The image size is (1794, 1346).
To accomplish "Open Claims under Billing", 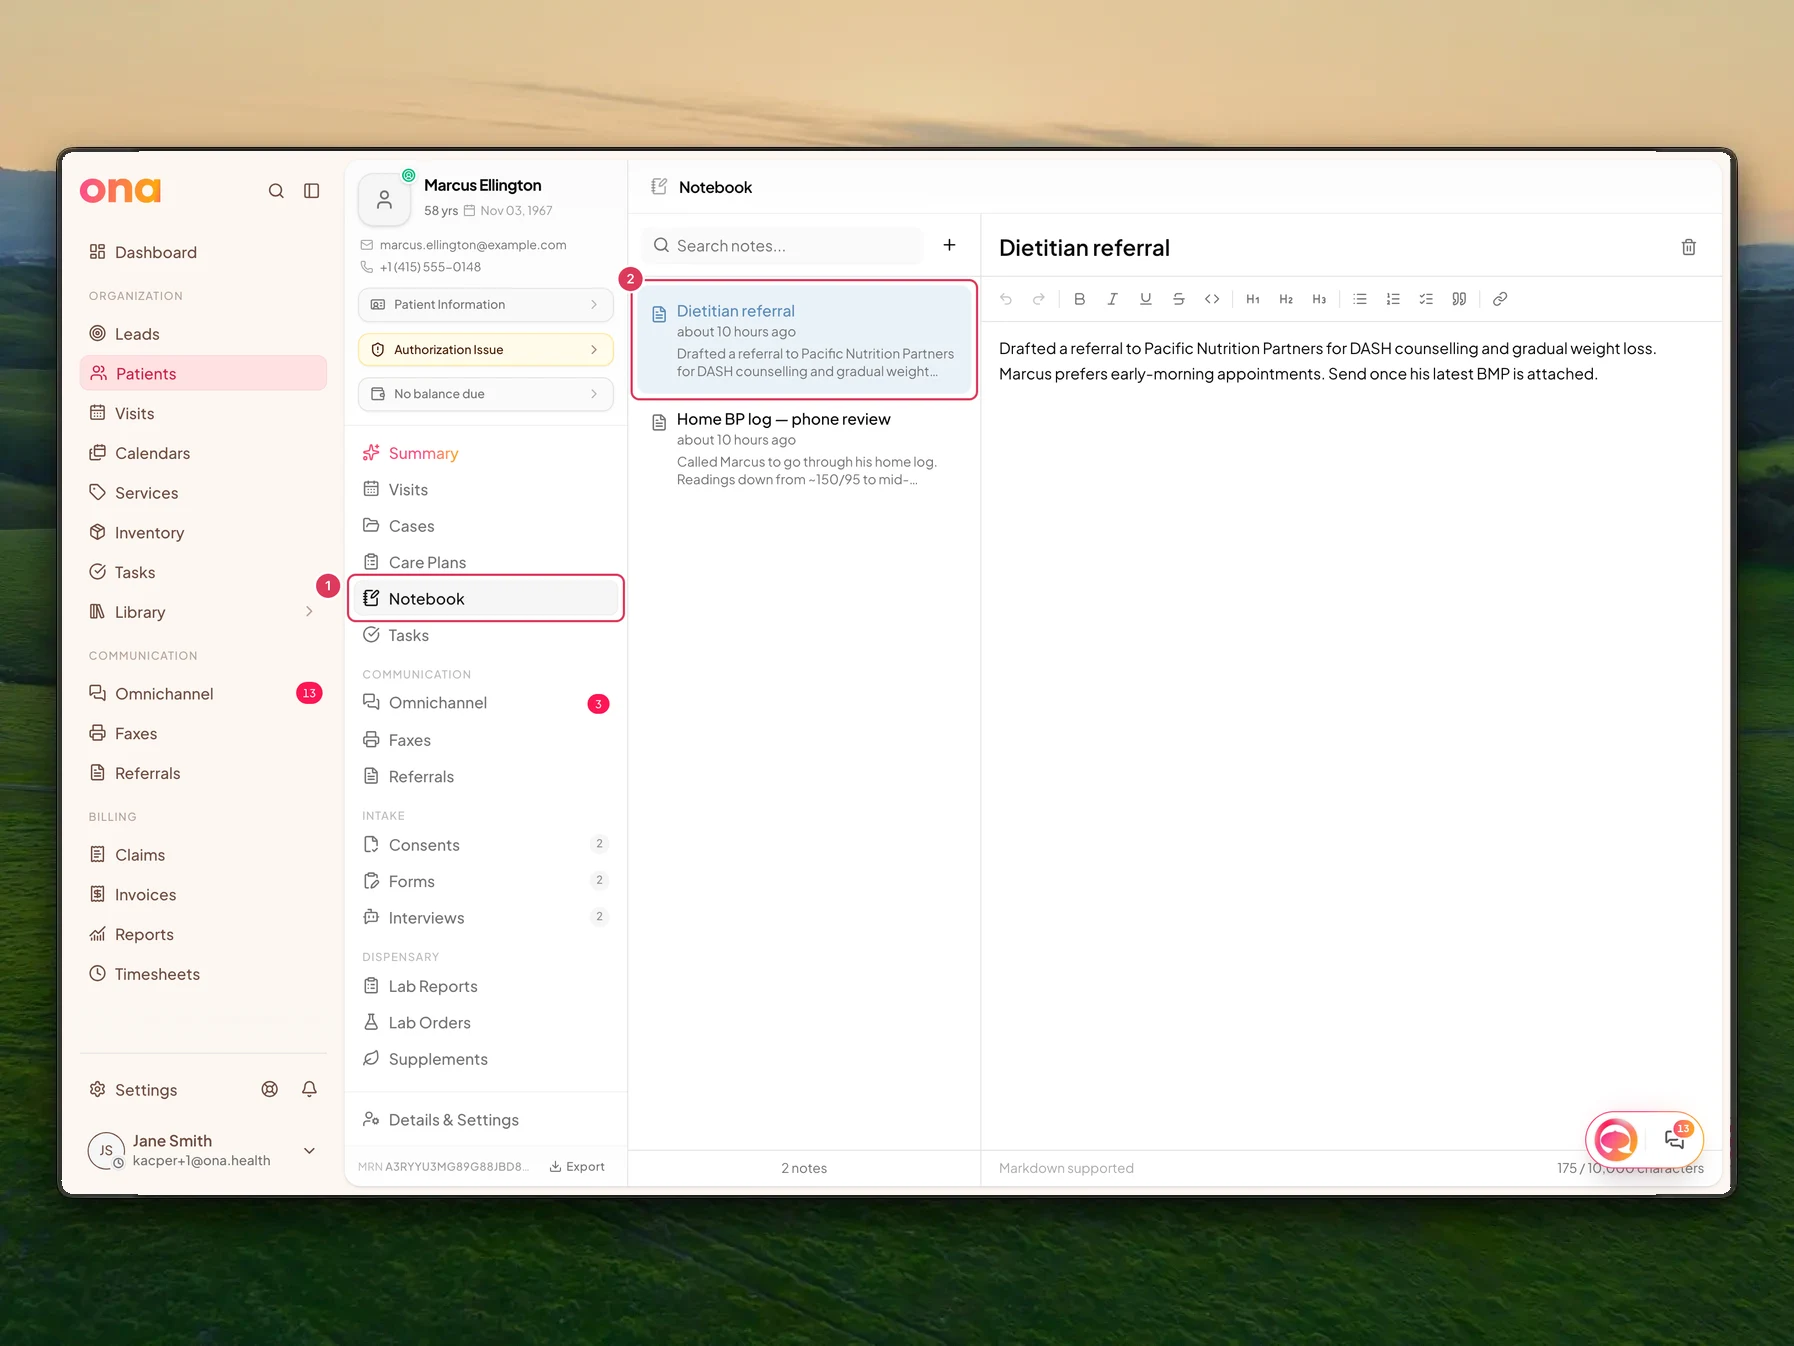I will (203, 855).
